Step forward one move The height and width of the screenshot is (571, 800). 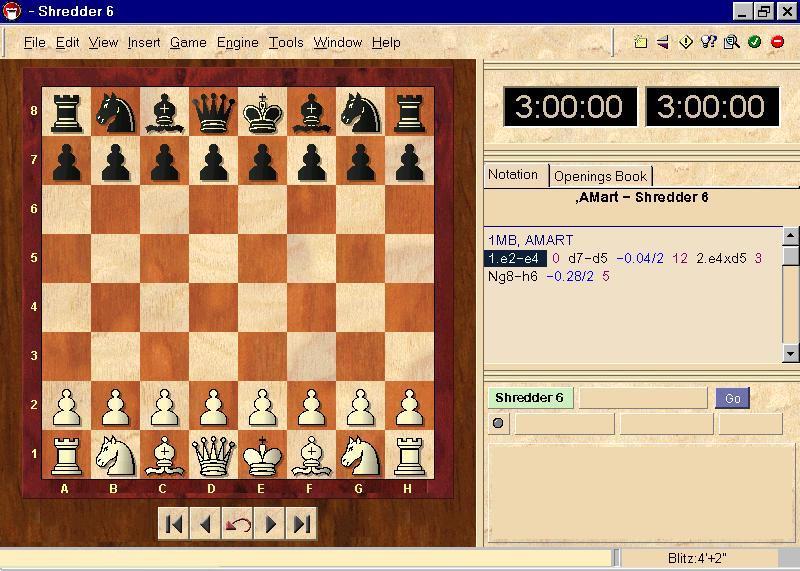270,524
